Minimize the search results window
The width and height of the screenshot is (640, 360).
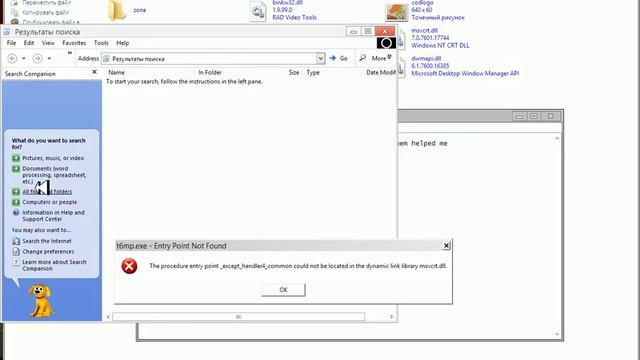353,31
